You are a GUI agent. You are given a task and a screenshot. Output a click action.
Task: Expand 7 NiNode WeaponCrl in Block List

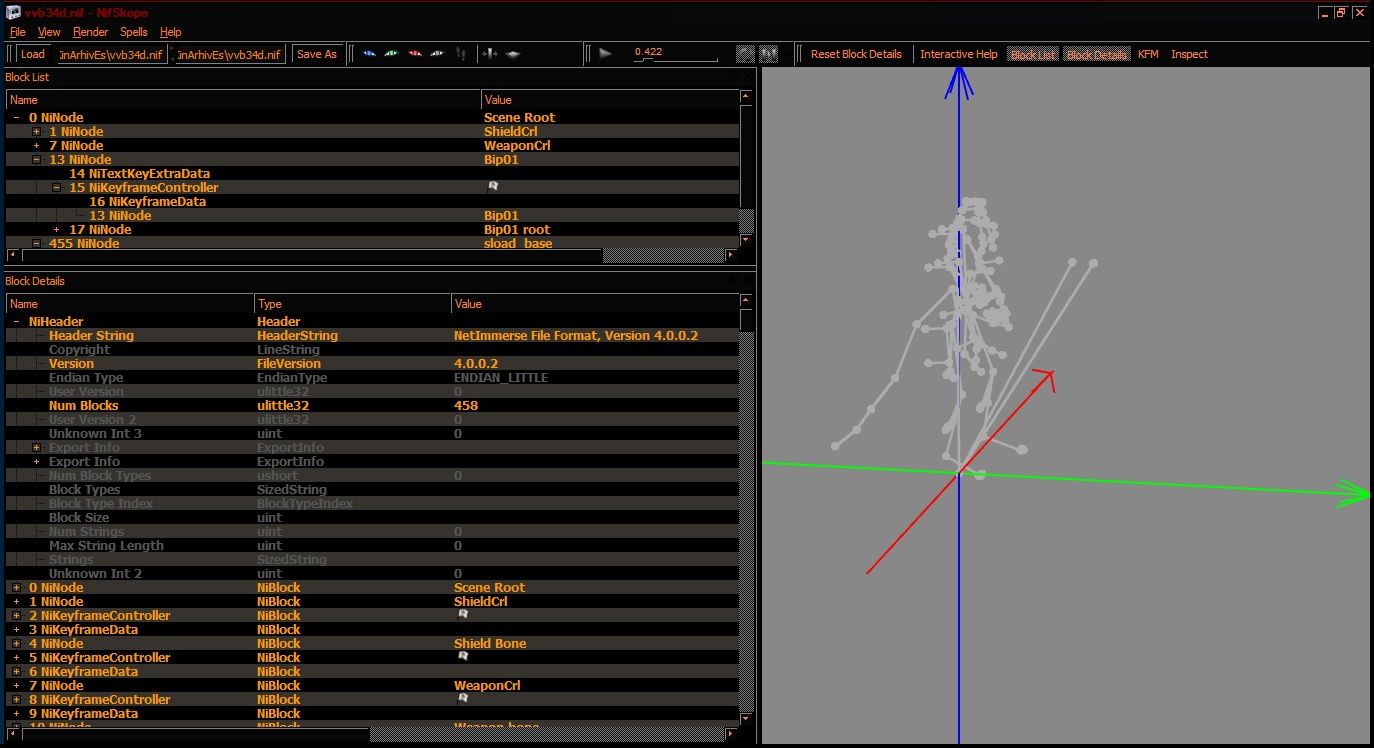click(x=37, y=146)
